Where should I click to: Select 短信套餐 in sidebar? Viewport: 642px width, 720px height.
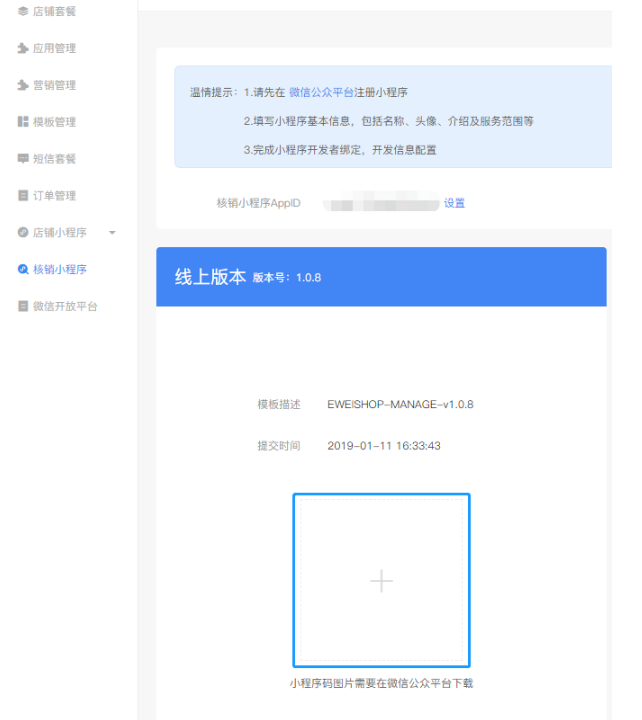tap(54, 159)
